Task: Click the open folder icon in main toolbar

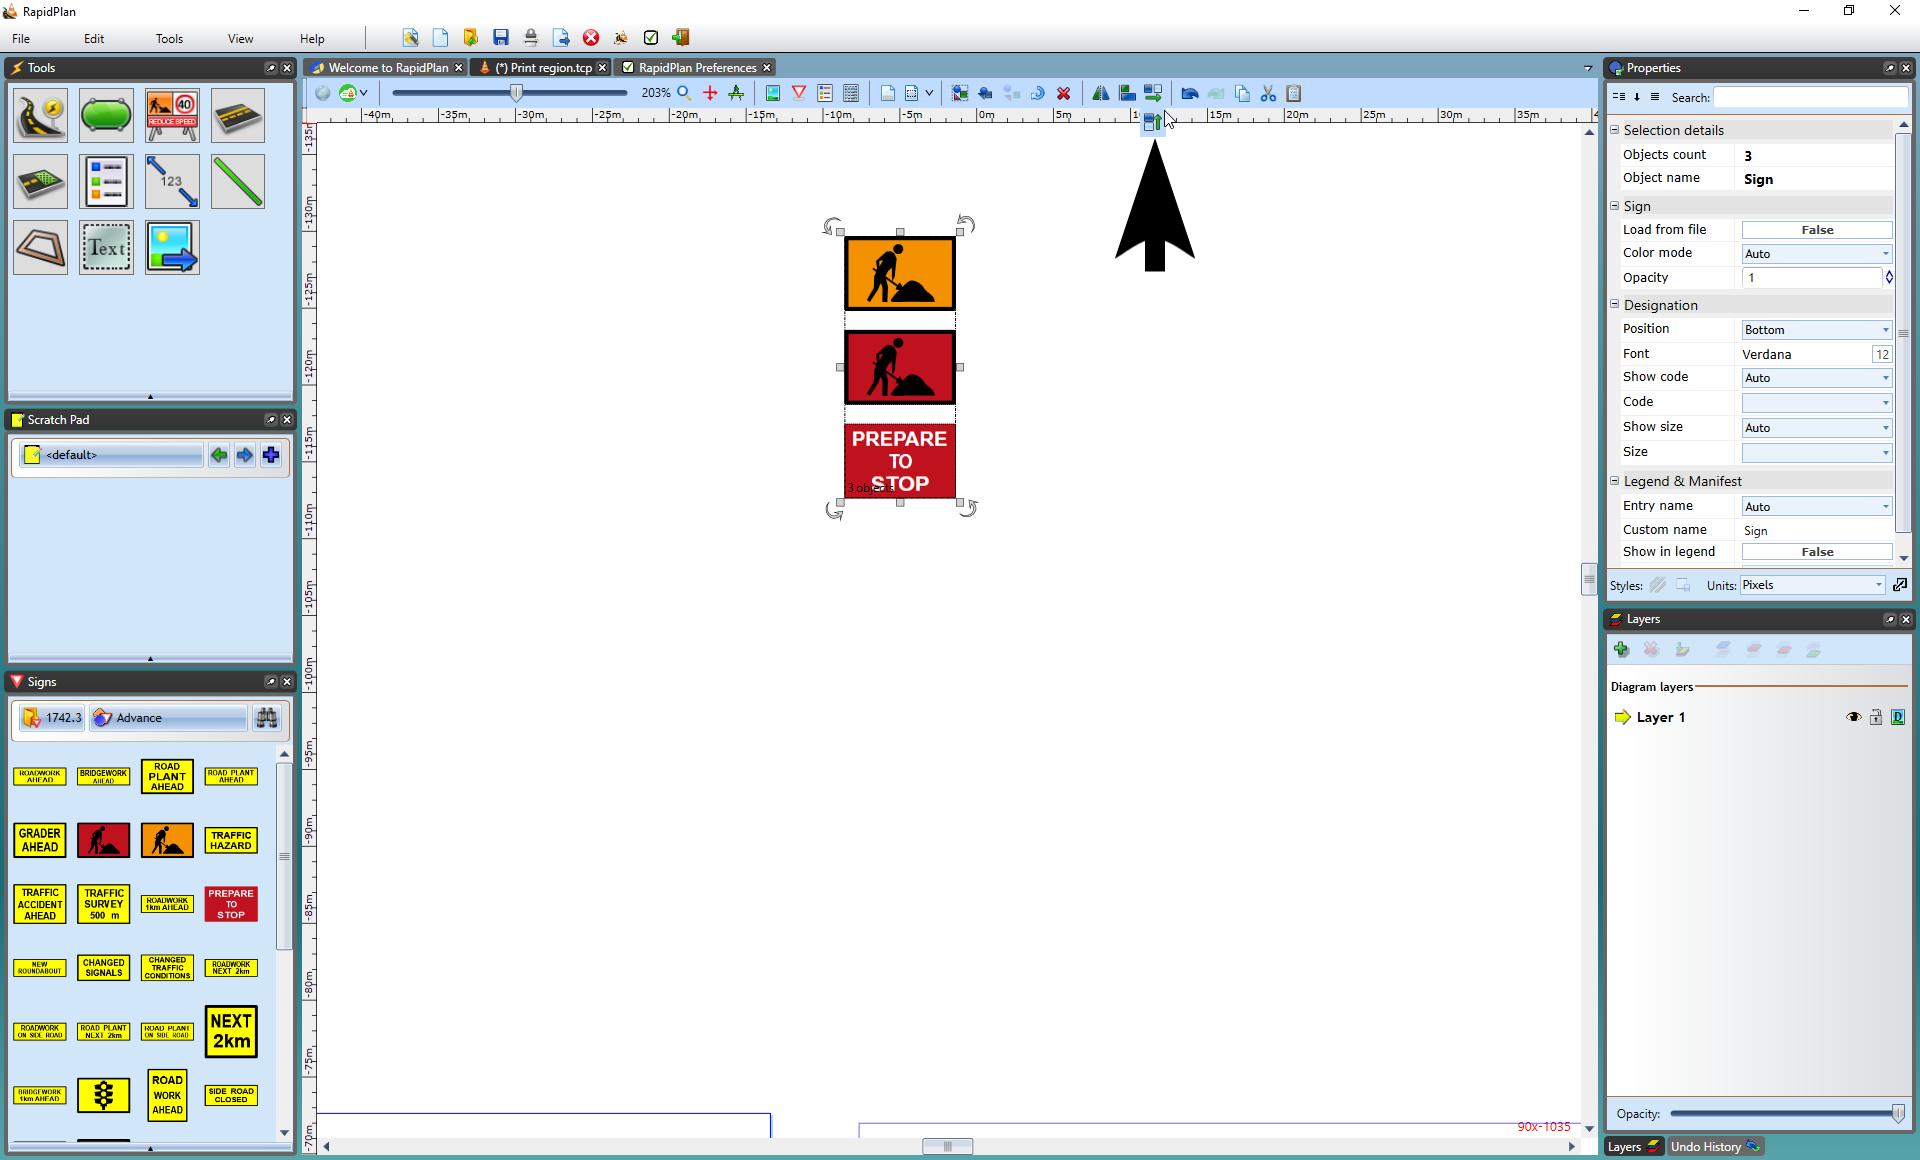Action: pyautogui.click(x=471, y=38)
